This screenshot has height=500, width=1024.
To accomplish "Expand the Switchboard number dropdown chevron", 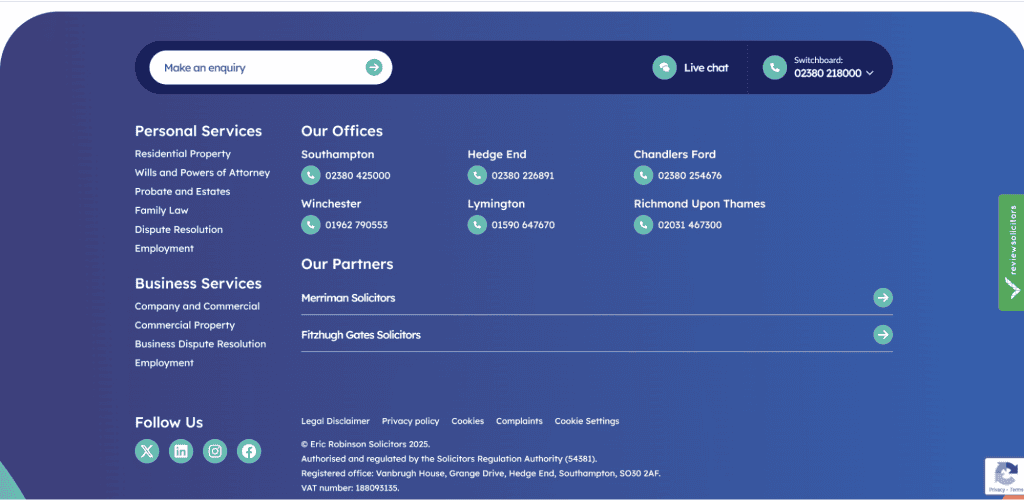I will tap(870, 73).
